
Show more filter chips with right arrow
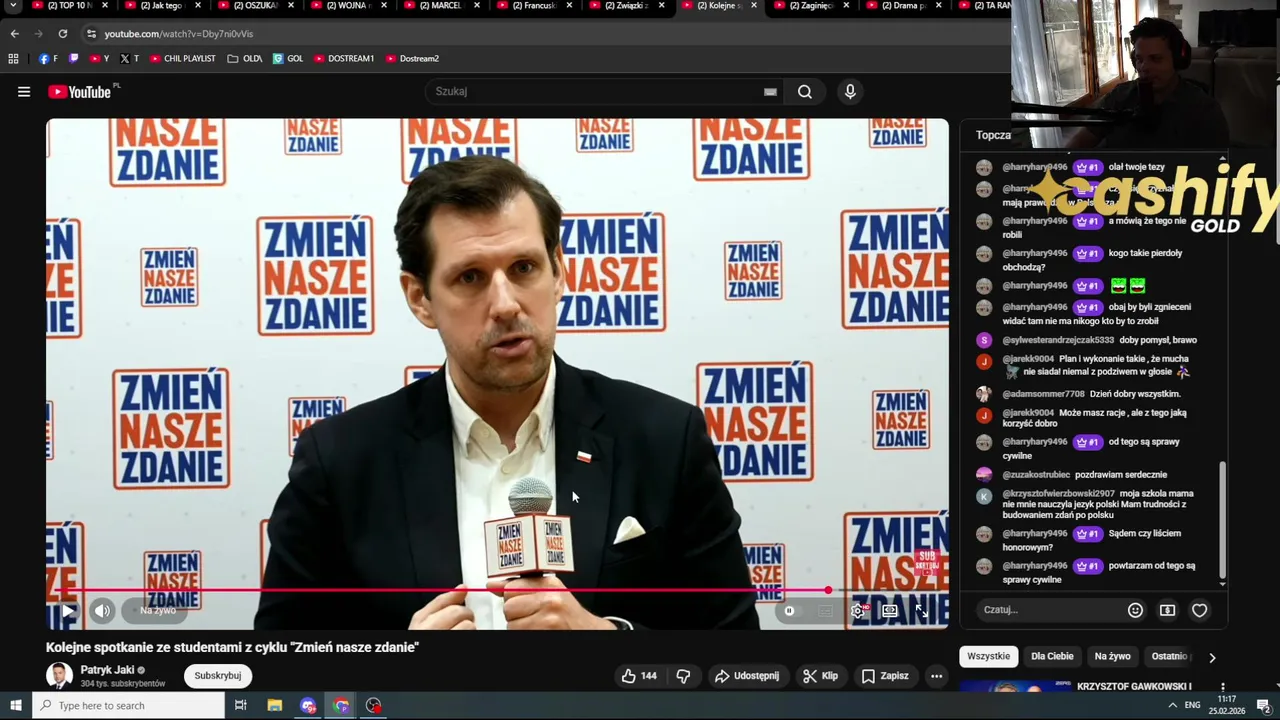[x=1212, y=657]
